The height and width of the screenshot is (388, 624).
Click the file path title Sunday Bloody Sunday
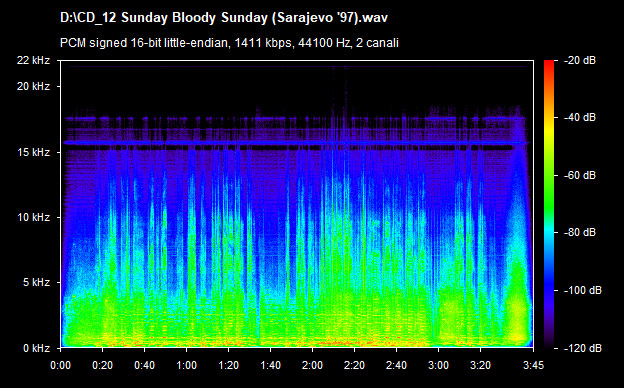click(224, 18)
